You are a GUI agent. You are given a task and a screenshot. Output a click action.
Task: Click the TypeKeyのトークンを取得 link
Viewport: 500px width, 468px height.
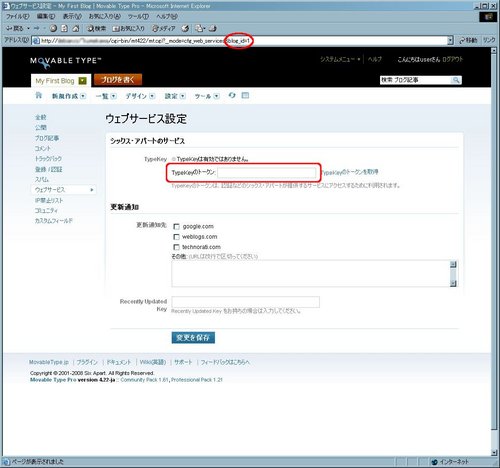click(350, 172)
